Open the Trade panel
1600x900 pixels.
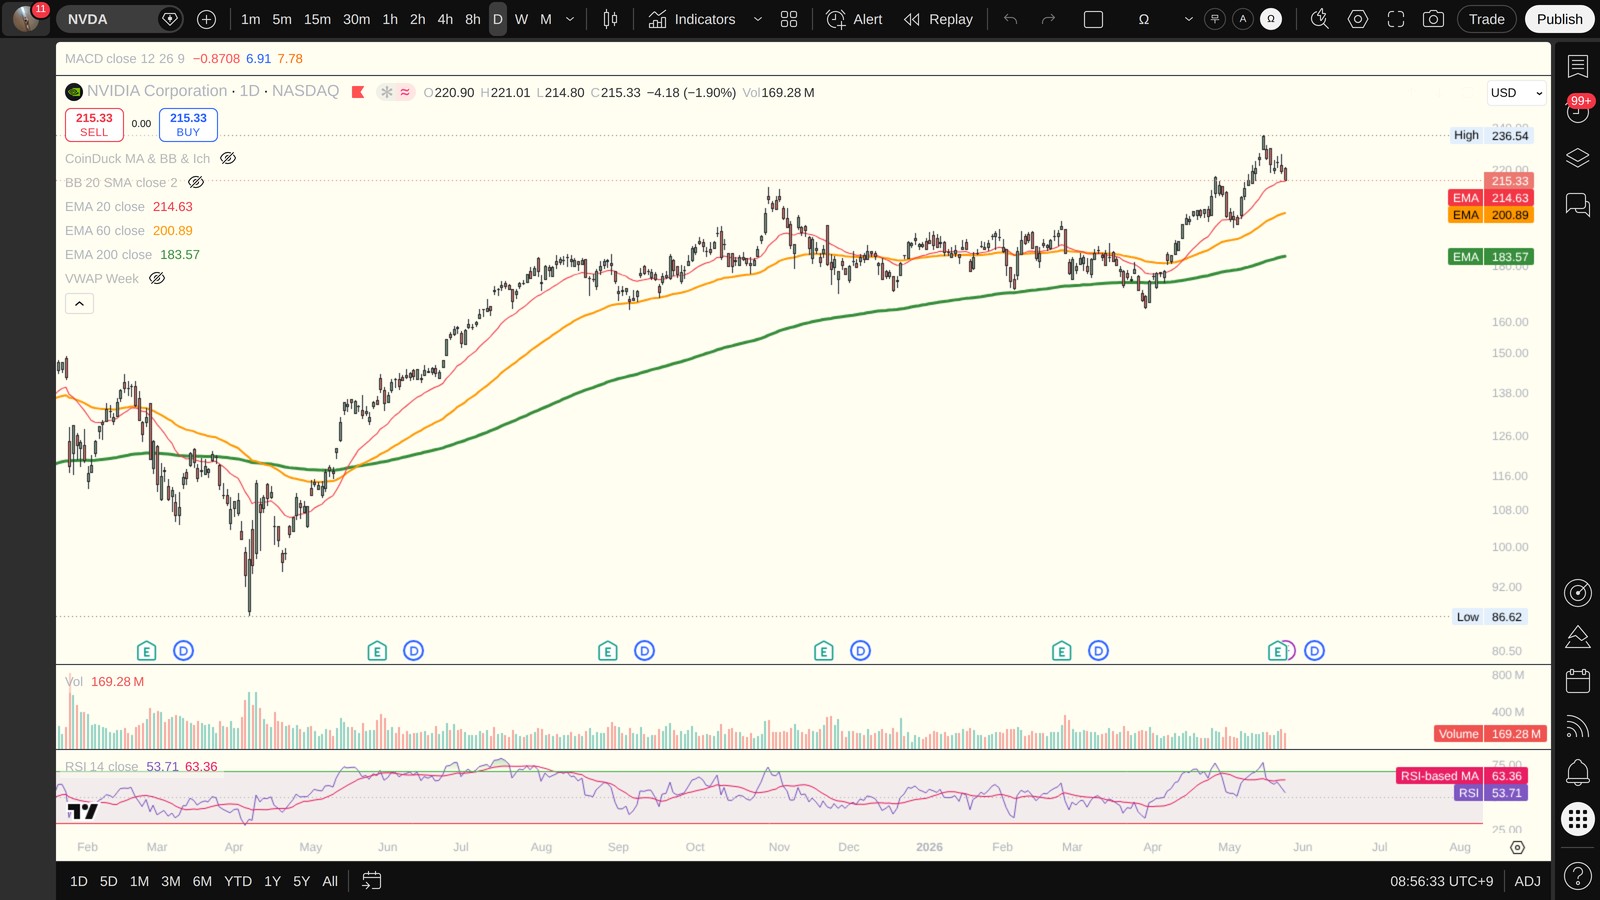(x=1486, y=19)
